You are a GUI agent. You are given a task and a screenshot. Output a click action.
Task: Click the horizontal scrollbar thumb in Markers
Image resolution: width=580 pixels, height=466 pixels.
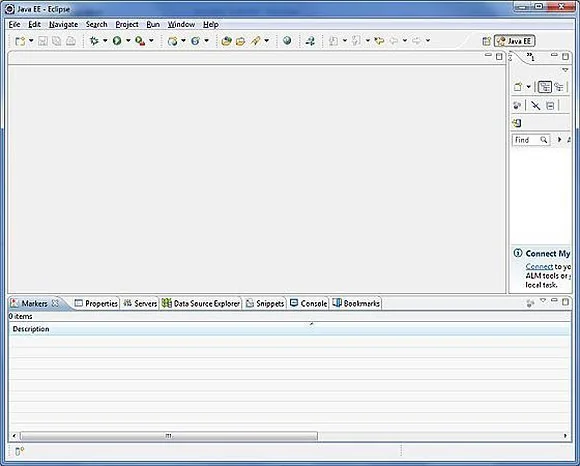pos(169,436)
